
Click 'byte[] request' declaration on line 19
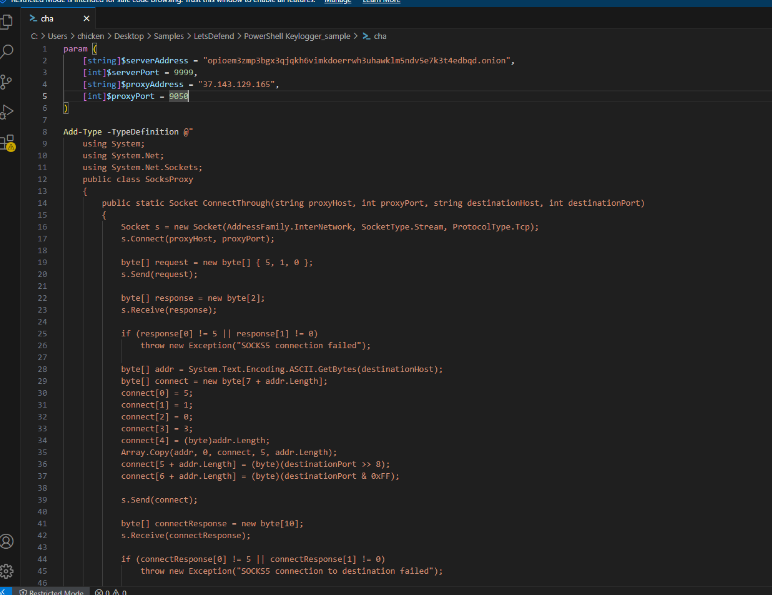(x=155, y=263)
